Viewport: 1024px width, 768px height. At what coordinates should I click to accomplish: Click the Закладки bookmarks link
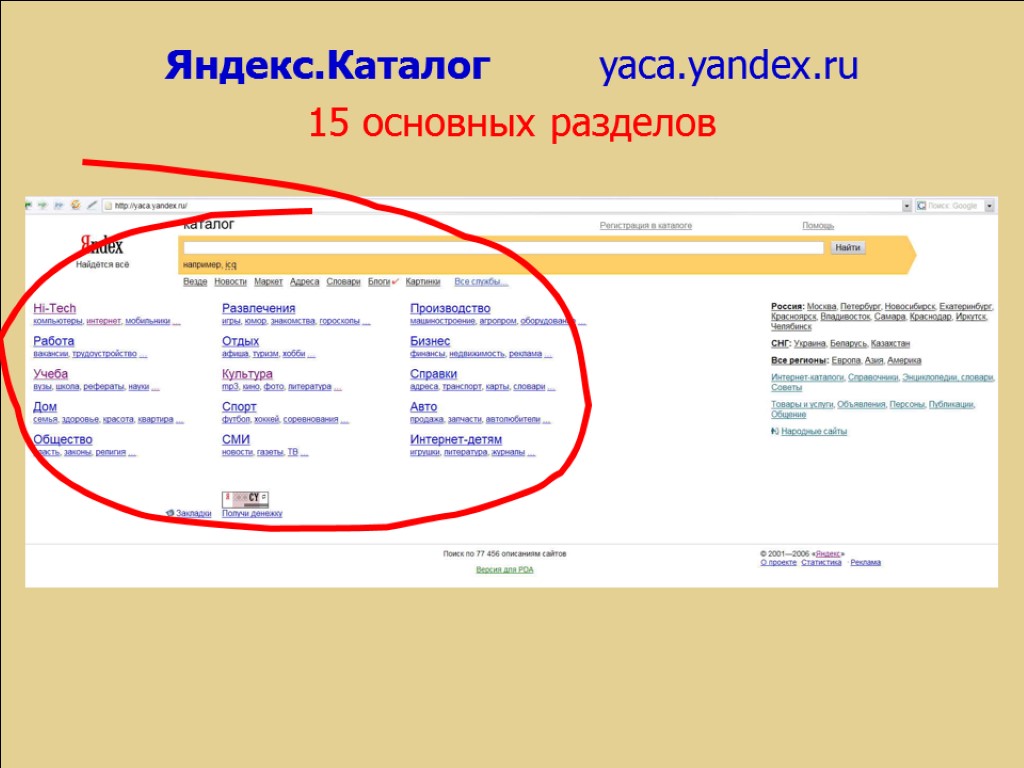click(x=193, y=513)
